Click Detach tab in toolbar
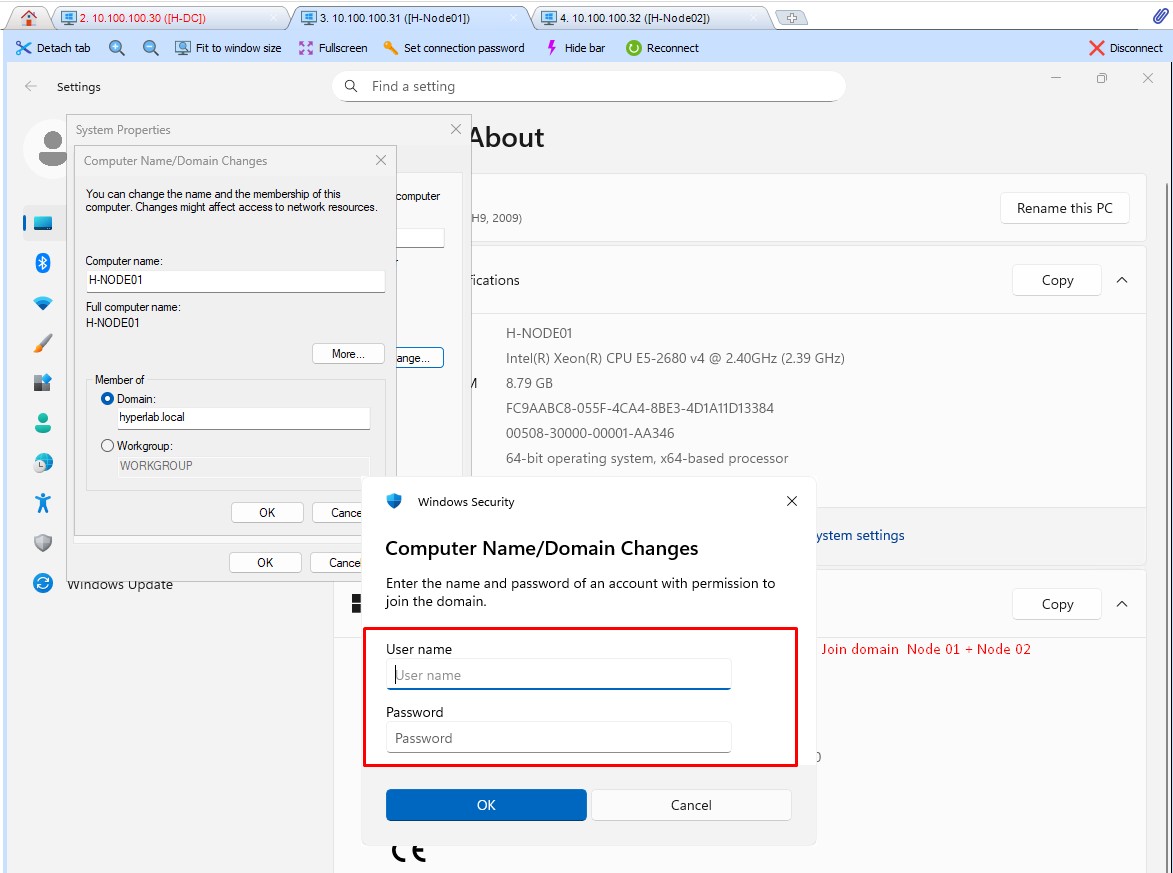The height and width of the screenshot is (873, 1173). click(x=53, y=48)
